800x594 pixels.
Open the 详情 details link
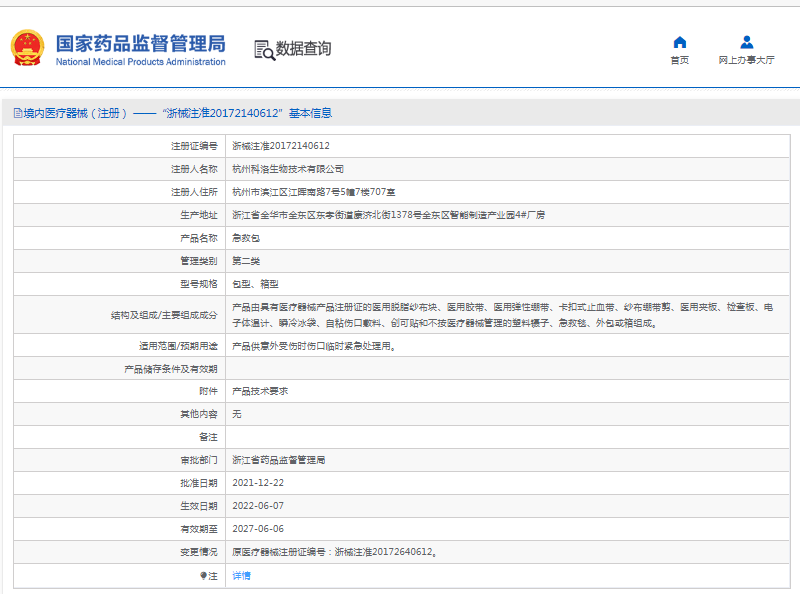point(241,575)
